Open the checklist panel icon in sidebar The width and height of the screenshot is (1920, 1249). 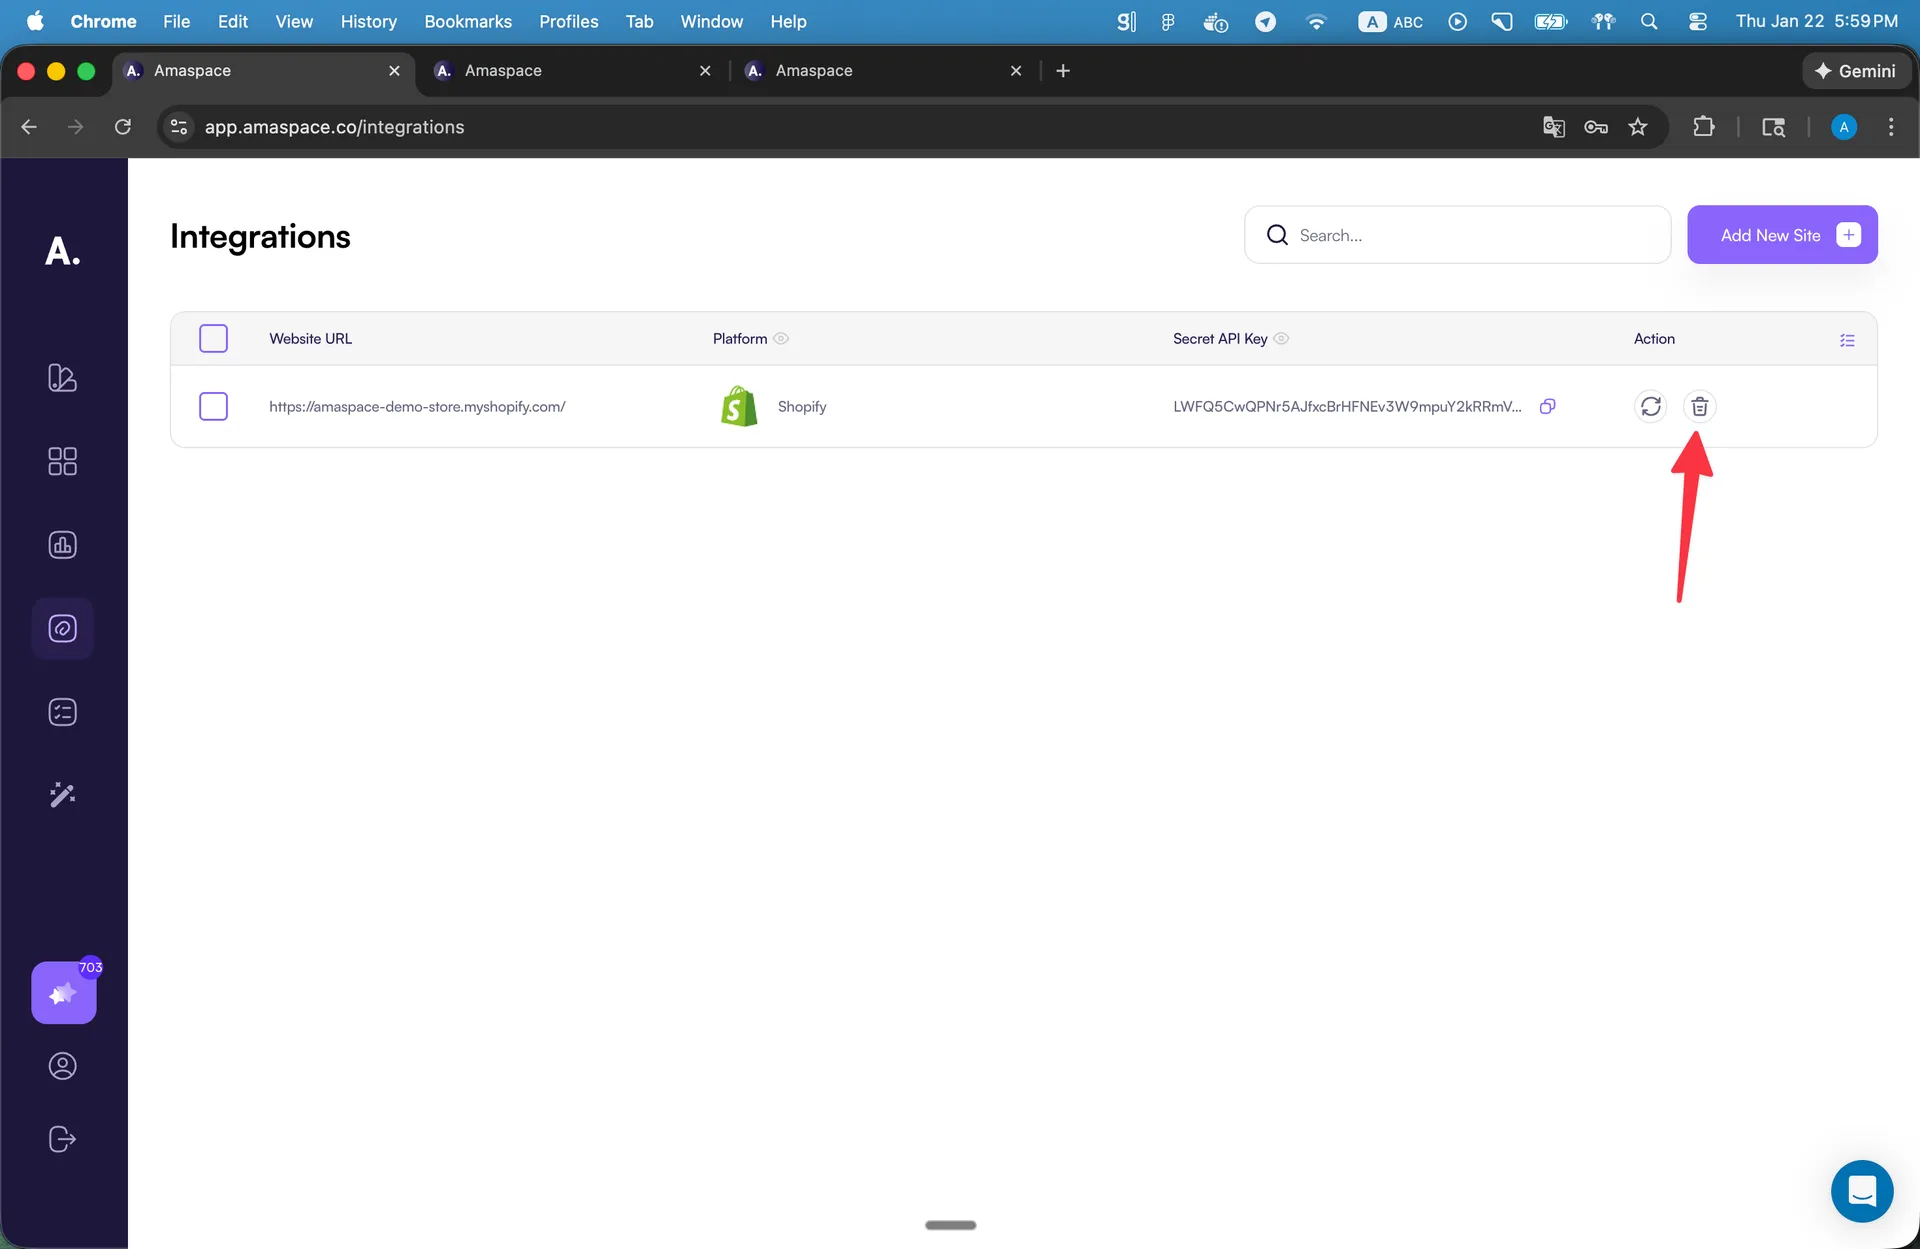(x=62, y=711)
